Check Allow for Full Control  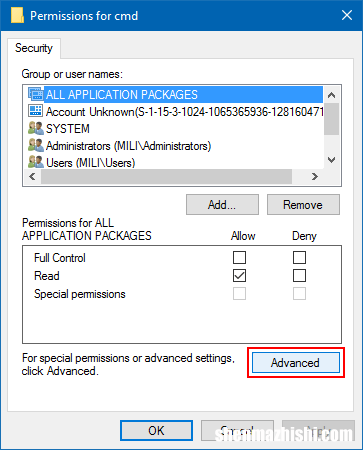pos(239,257)
